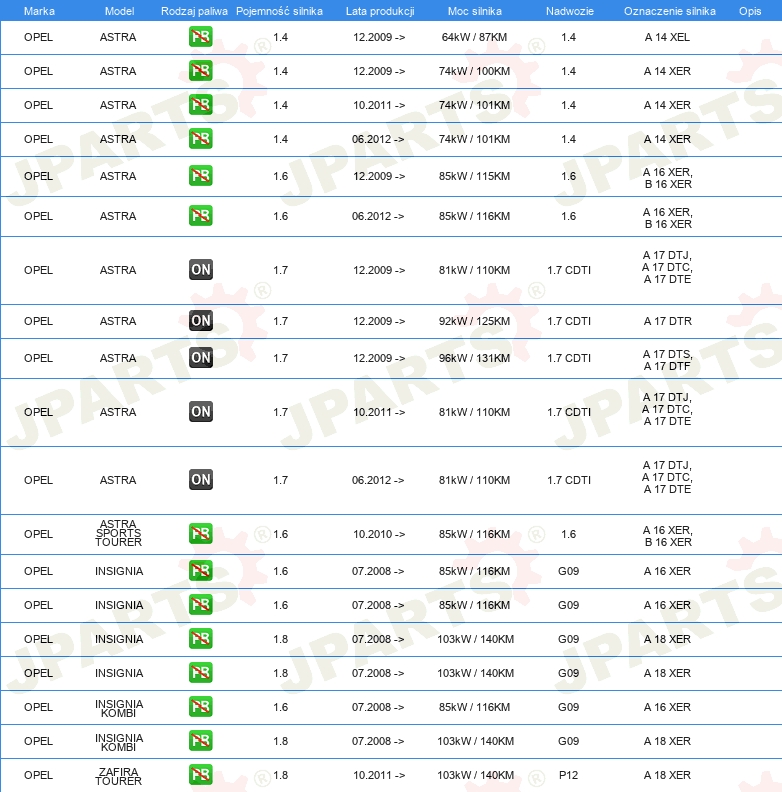Click the ON diesel icon in the ASTRA 1.7 06.2012 row
782x792 pixels.
click(x=201, y=479)
